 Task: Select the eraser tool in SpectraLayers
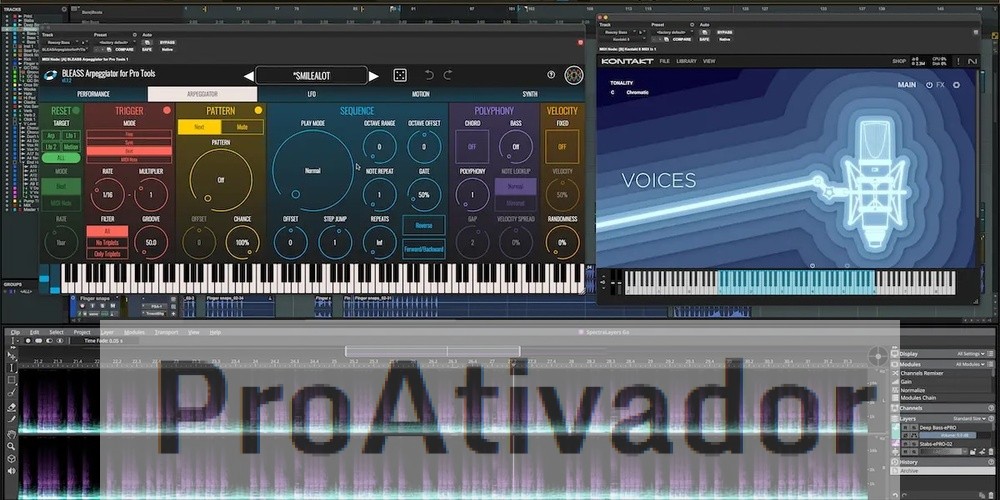pos(11,407)
